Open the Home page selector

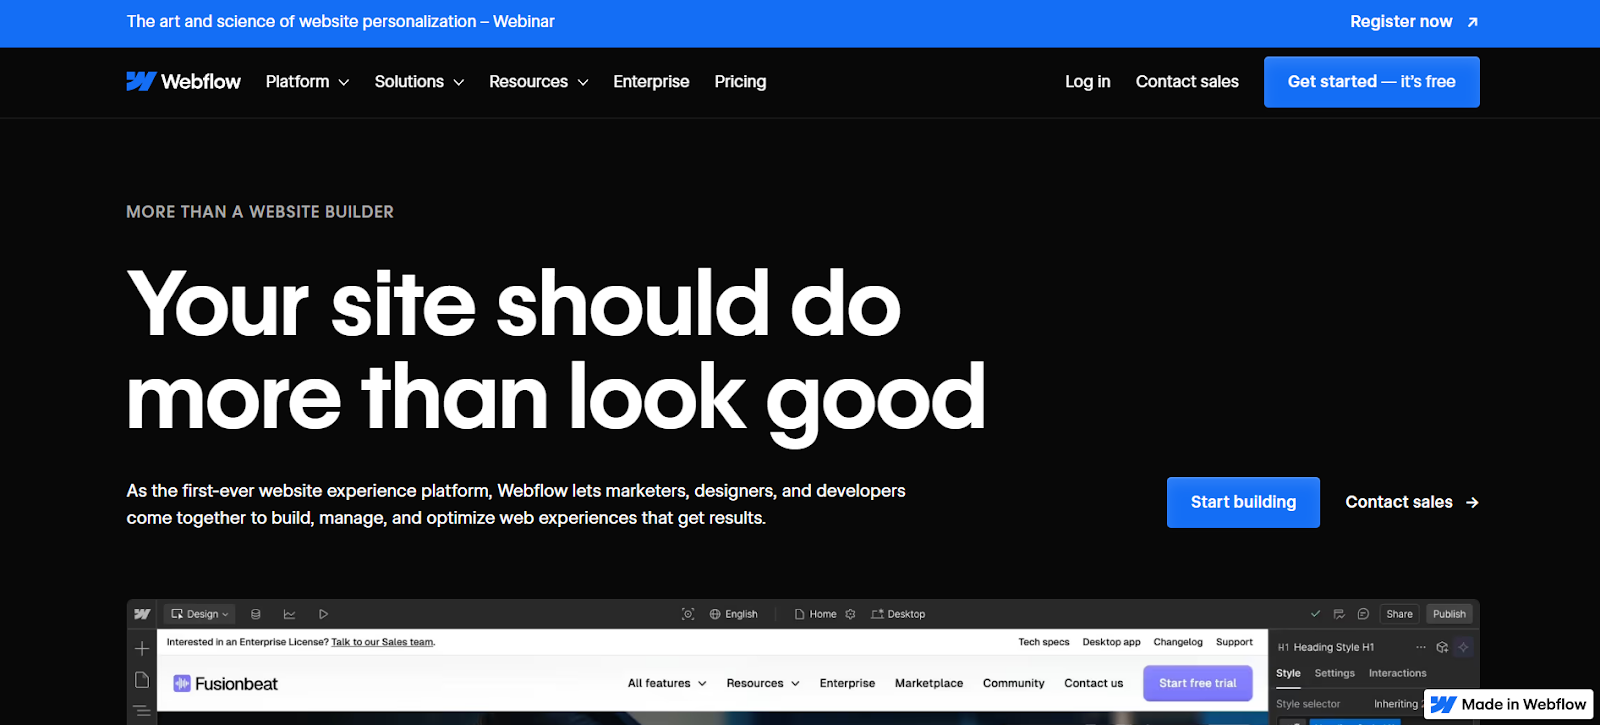point(815,614)
